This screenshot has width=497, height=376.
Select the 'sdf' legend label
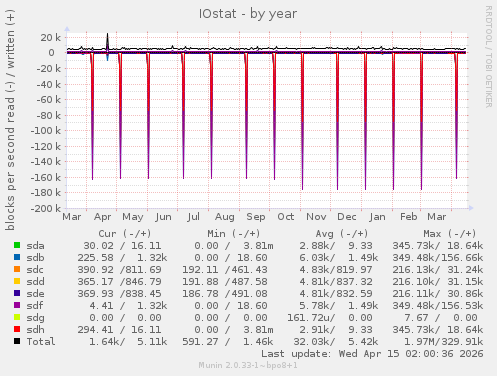tap(35, 306)
